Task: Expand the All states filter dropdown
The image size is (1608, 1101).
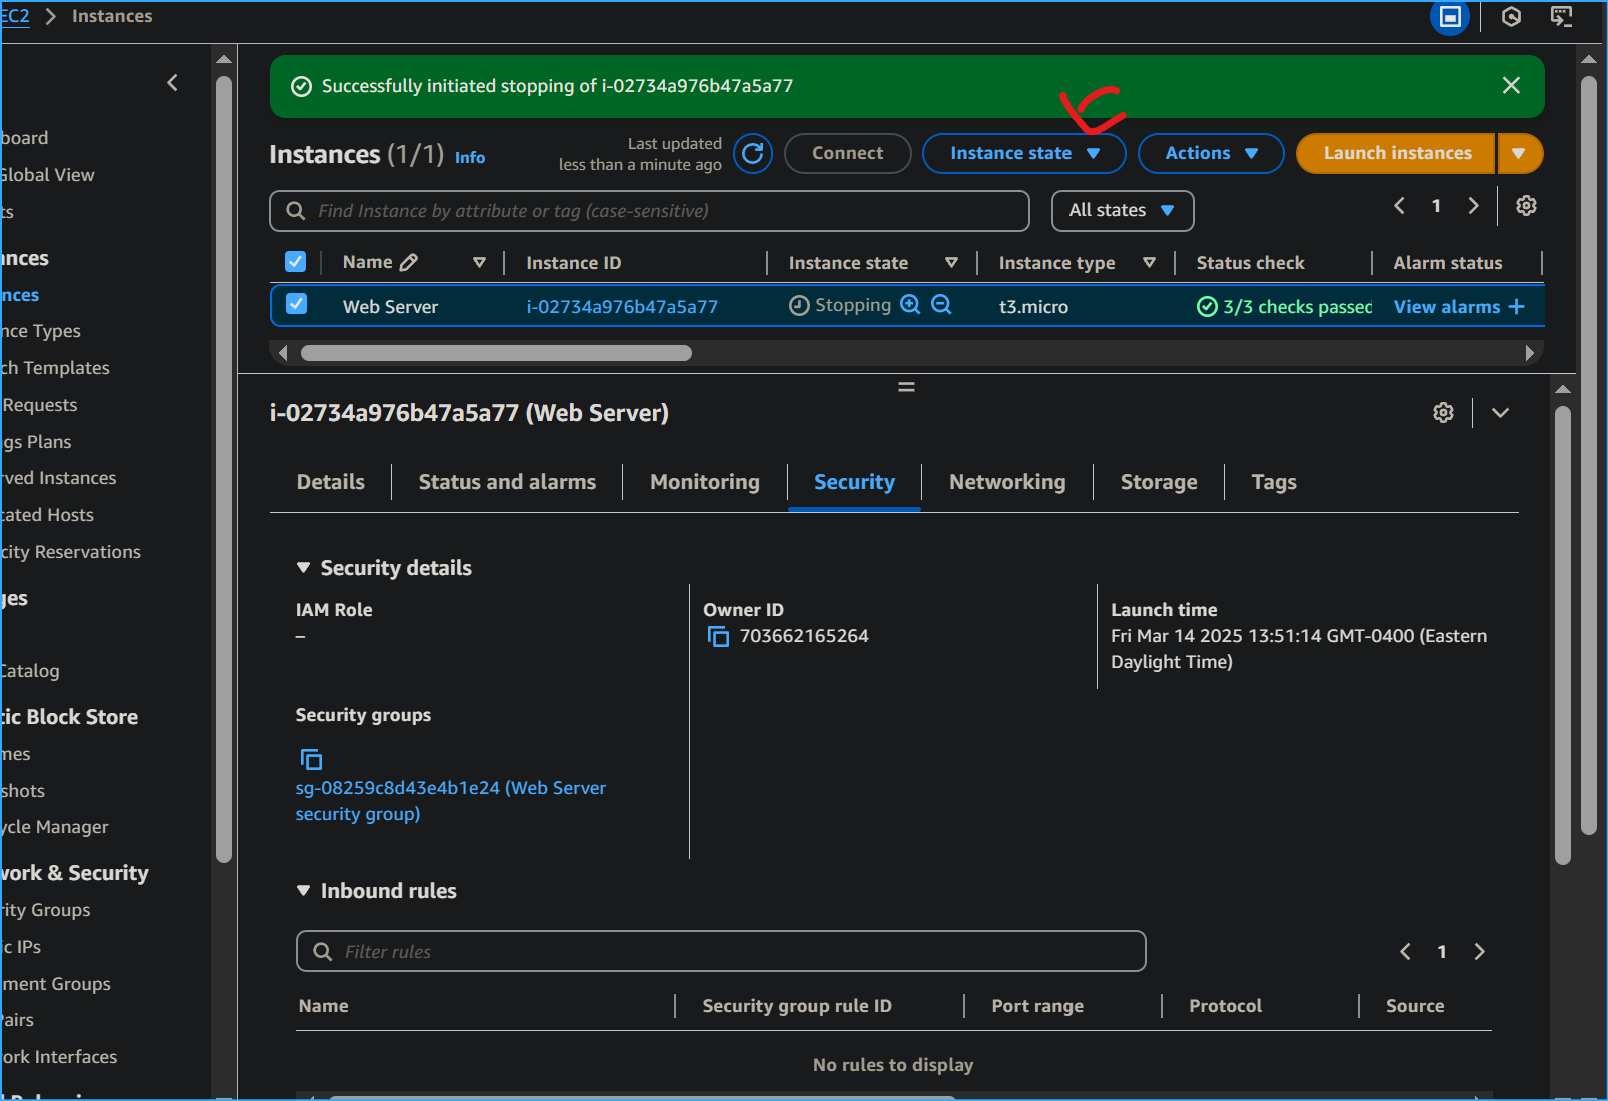Action: pyautogui.click(x=1121, y=210)
